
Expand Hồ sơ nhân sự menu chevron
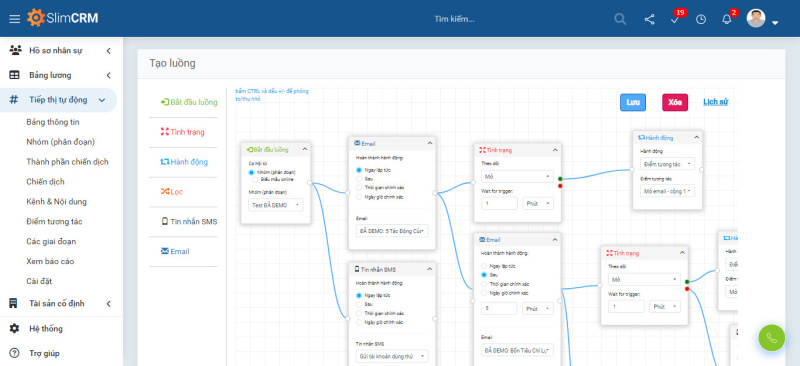108,51
